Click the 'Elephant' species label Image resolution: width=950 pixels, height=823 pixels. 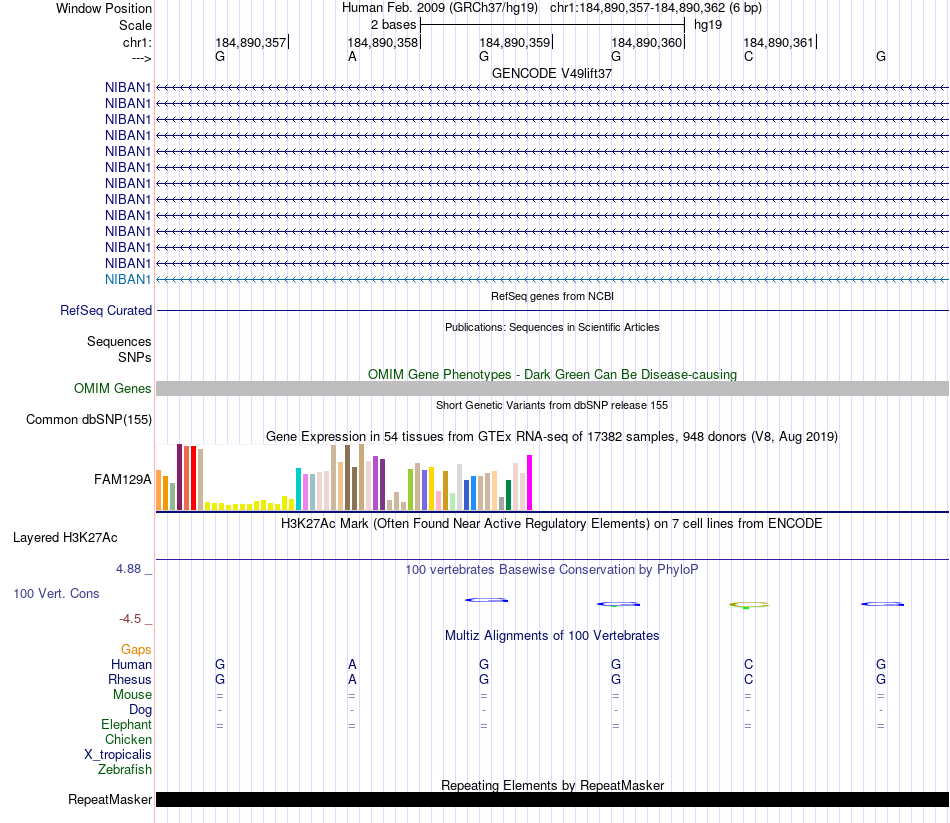[x=126, y=725]
